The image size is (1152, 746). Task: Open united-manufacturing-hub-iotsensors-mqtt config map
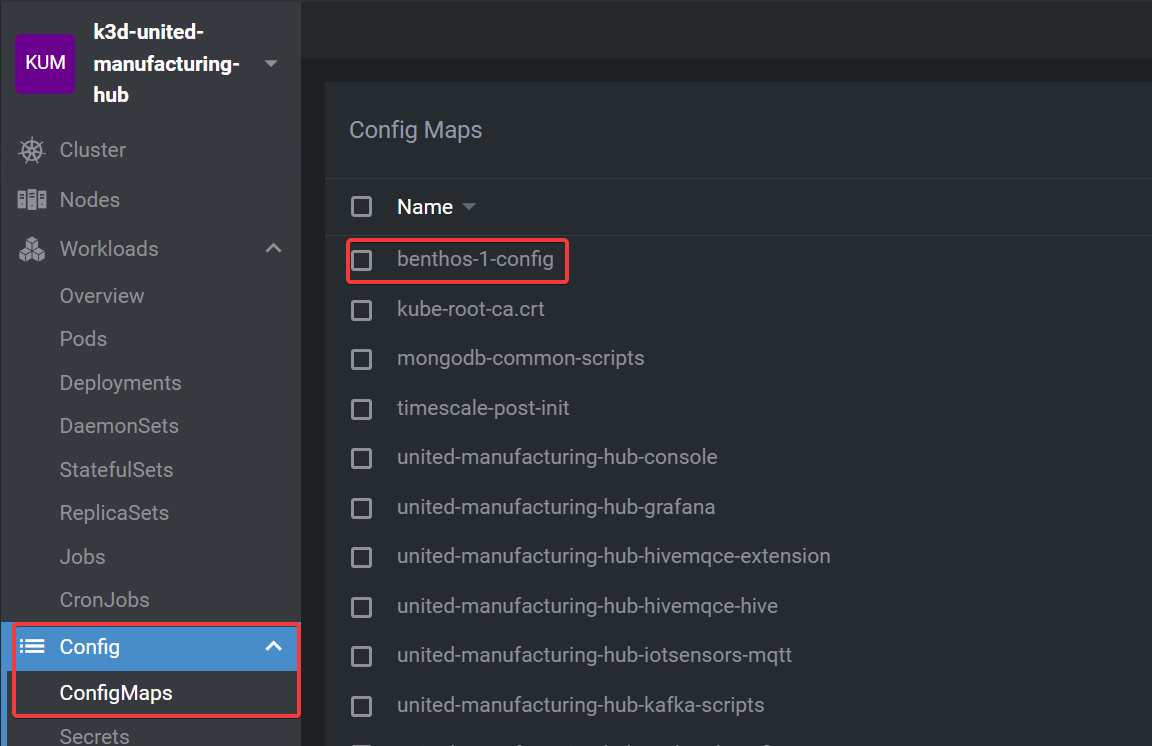[x=594, y=655]
